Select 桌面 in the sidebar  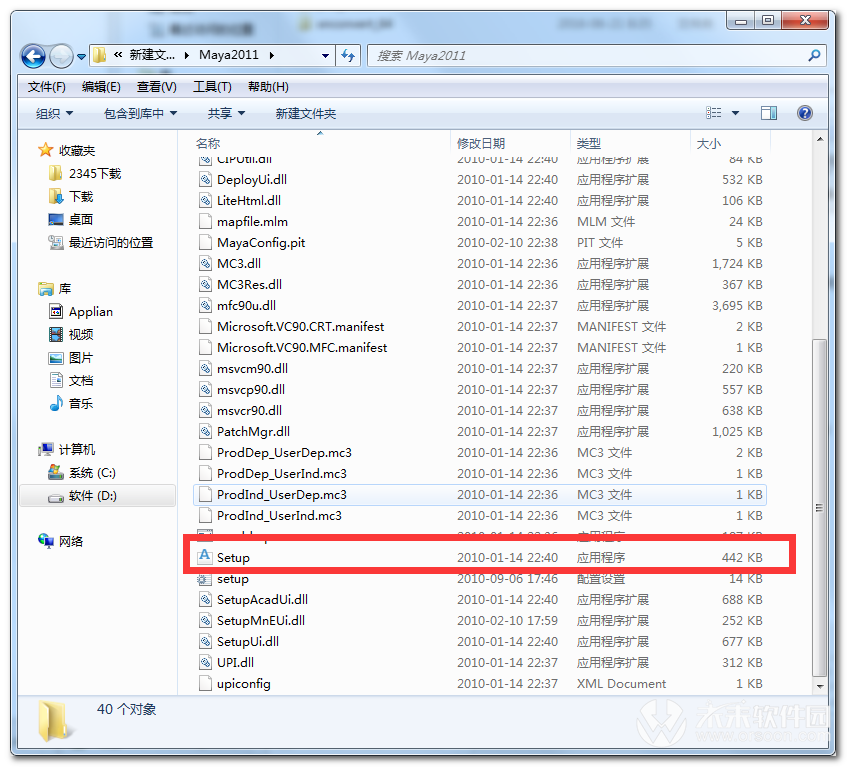[71, 219]
